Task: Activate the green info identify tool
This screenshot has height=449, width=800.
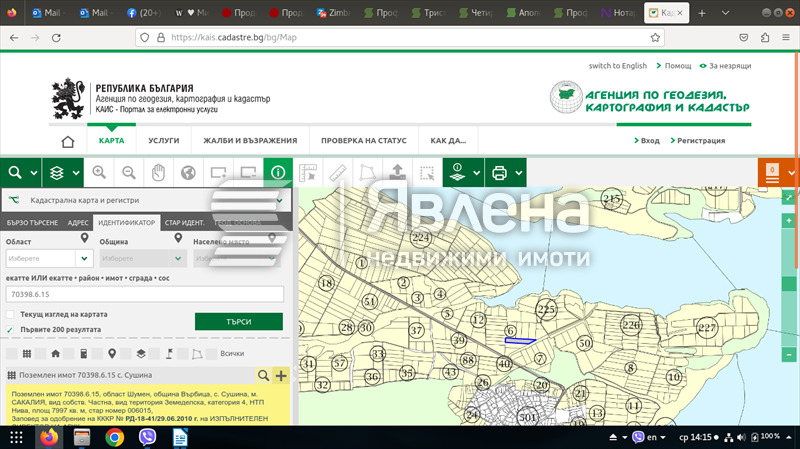Action: coord(277,172)
